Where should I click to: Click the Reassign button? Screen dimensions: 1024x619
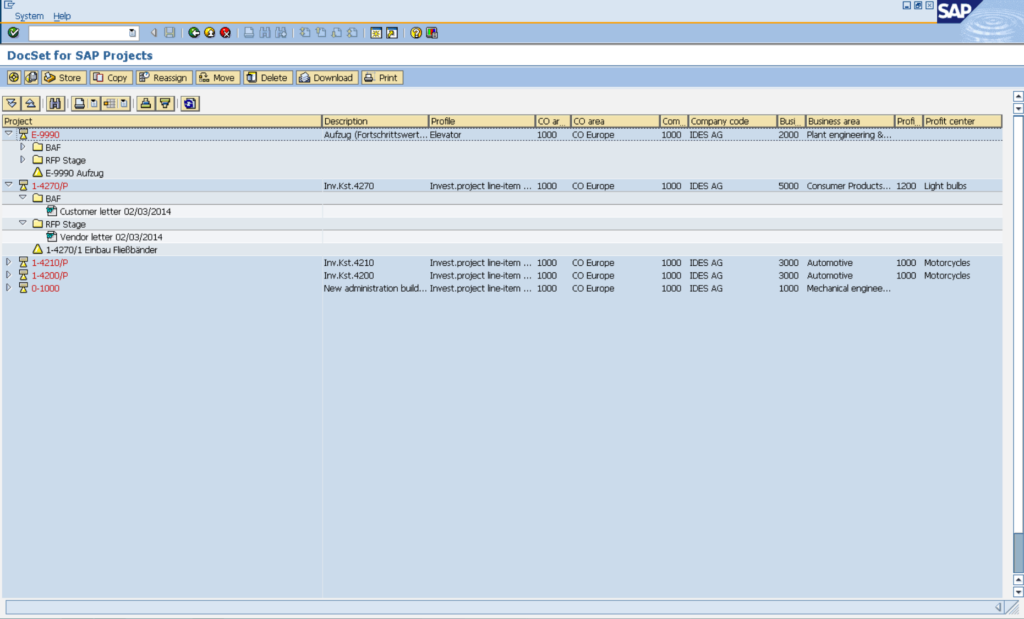pyautogui.click(x=164, y=78)
